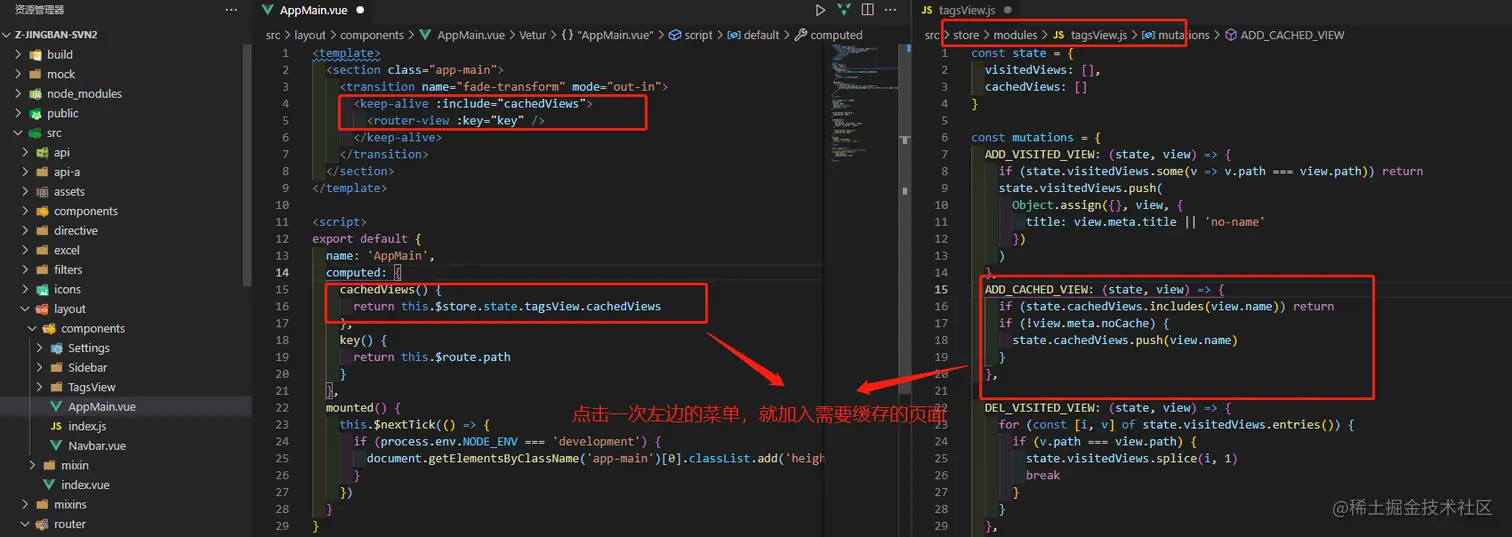Click the build folder icon

tap(37, 55)
